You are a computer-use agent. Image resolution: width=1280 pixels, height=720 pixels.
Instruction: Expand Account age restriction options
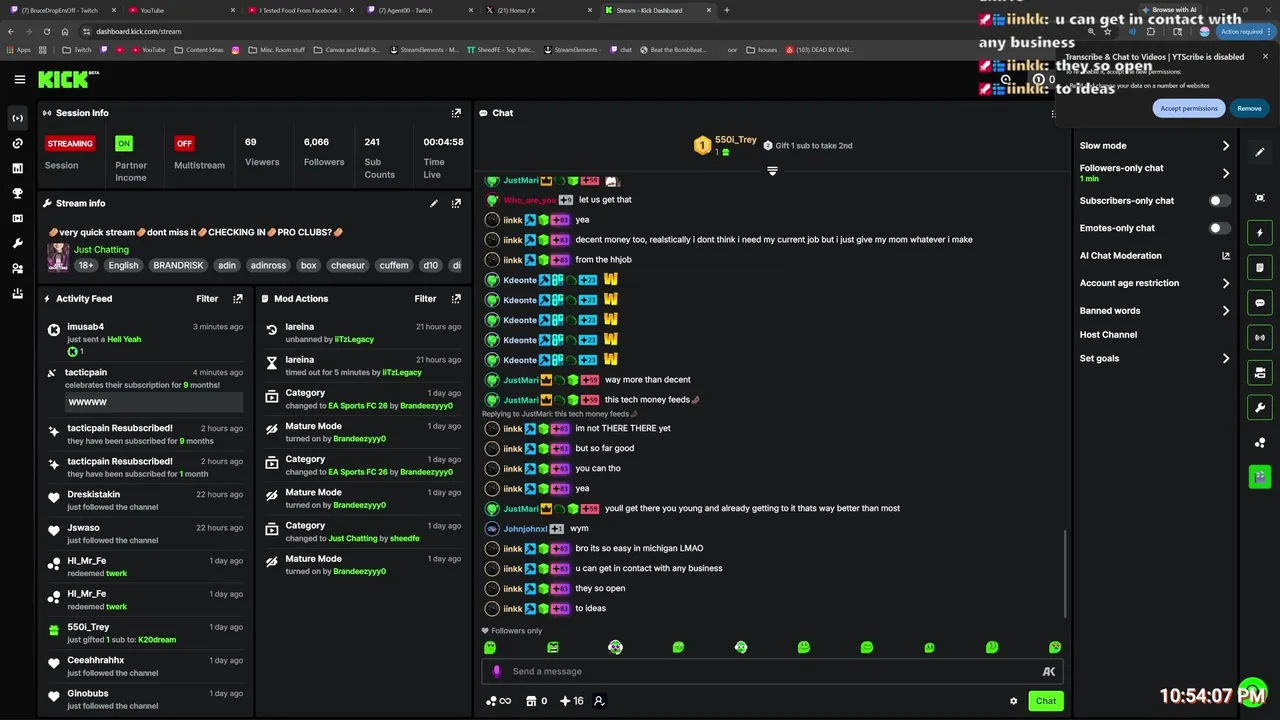1226,283
